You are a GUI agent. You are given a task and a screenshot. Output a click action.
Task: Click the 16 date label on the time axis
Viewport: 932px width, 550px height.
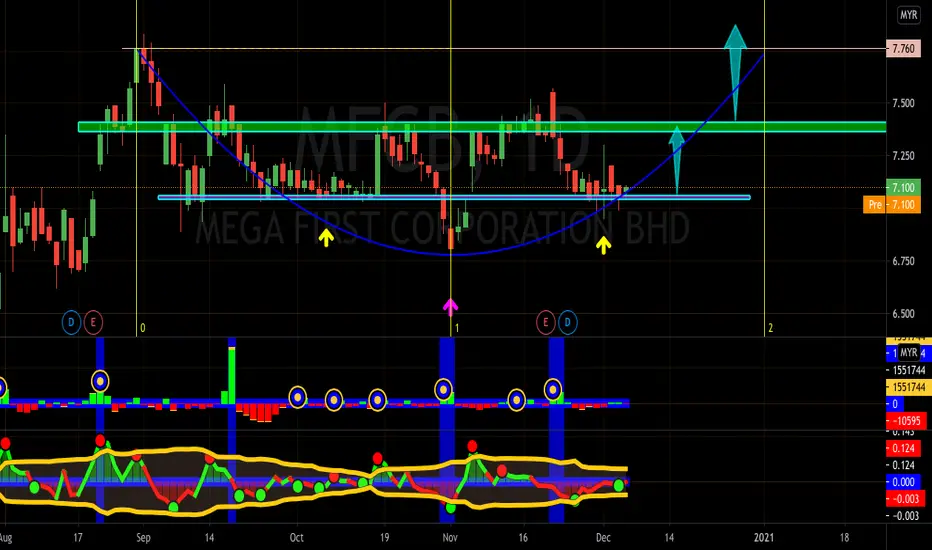[x=523, y=538]
